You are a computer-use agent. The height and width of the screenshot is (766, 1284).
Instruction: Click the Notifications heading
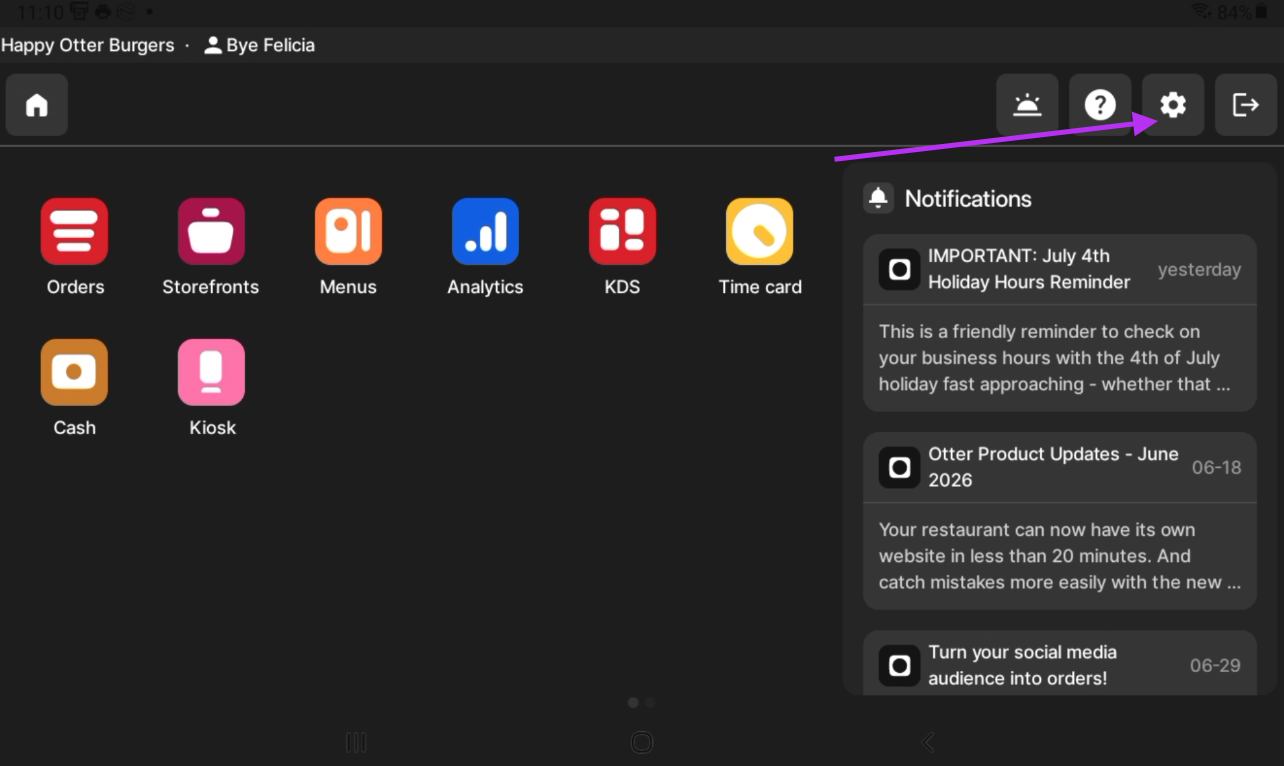pyautogui.click(x=968, y=198)
